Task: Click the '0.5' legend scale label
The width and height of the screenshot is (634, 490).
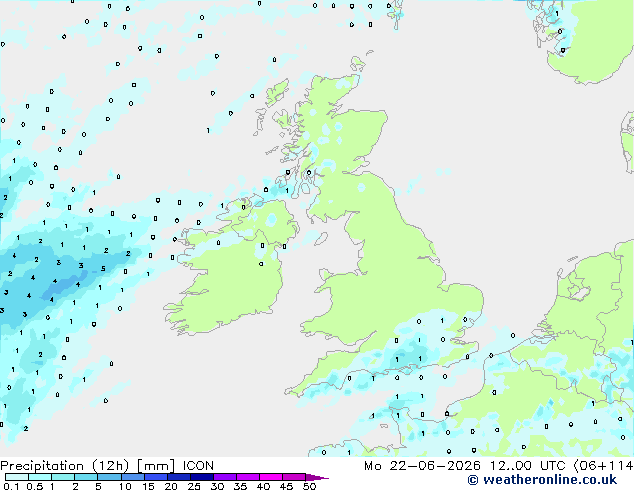Action: coord(35,486)
